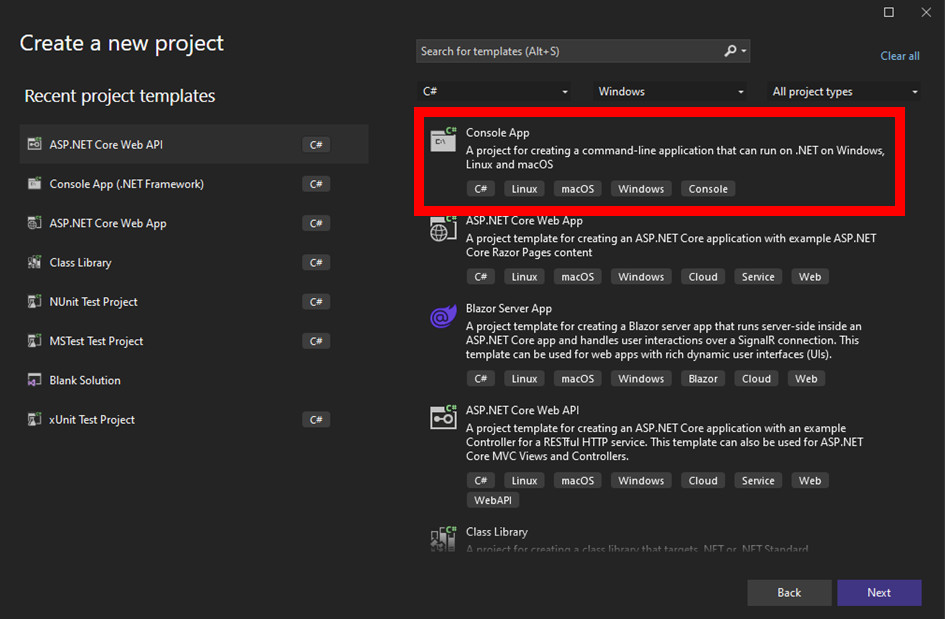Click the Cloud tag under ASP.NET Core Web API
This screenshot has height=619, width=945.
[703, 480]
